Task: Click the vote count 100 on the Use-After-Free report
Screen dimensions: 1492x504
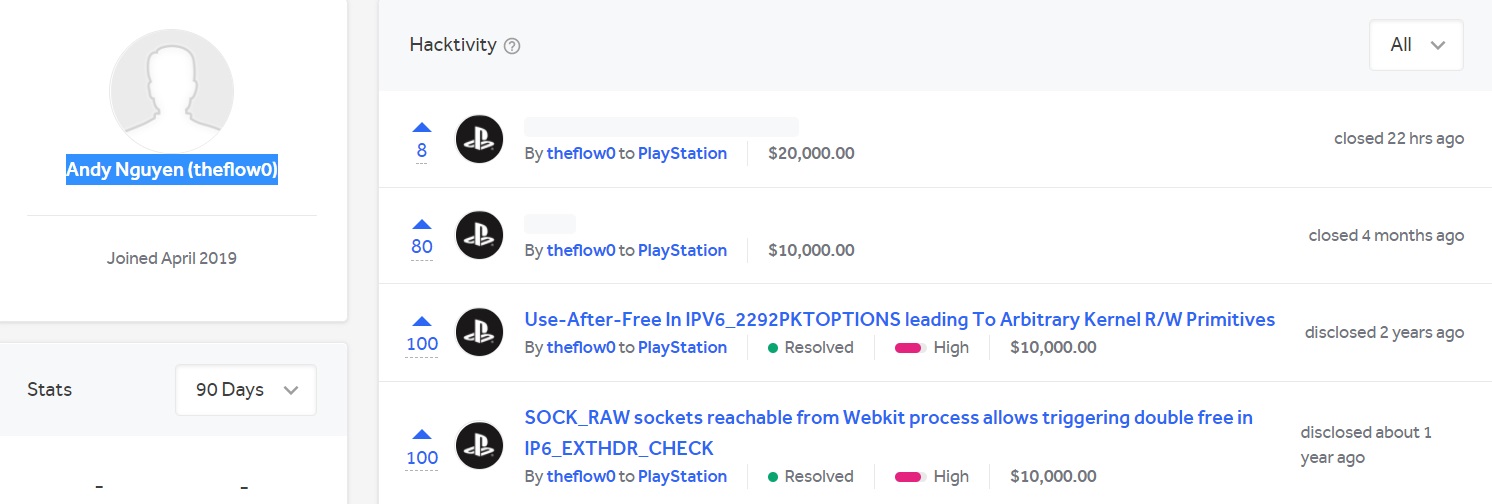Action: pos(422,344)
